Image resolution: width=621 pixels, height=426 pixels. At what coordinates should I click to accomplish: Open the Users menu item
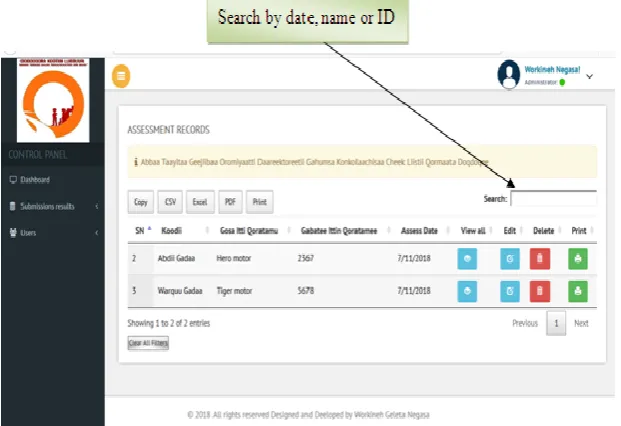coord(28,233)
